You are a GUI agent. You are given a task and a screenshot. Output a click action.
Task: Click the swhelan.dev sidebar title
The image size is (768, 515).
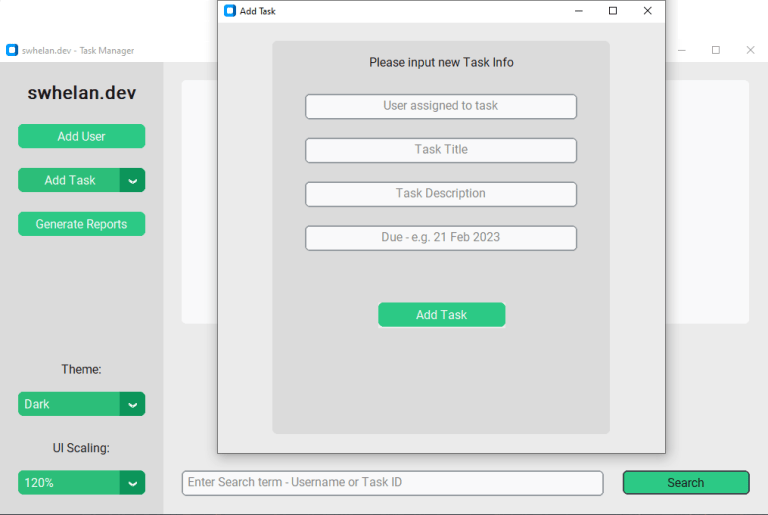(82, 93)
